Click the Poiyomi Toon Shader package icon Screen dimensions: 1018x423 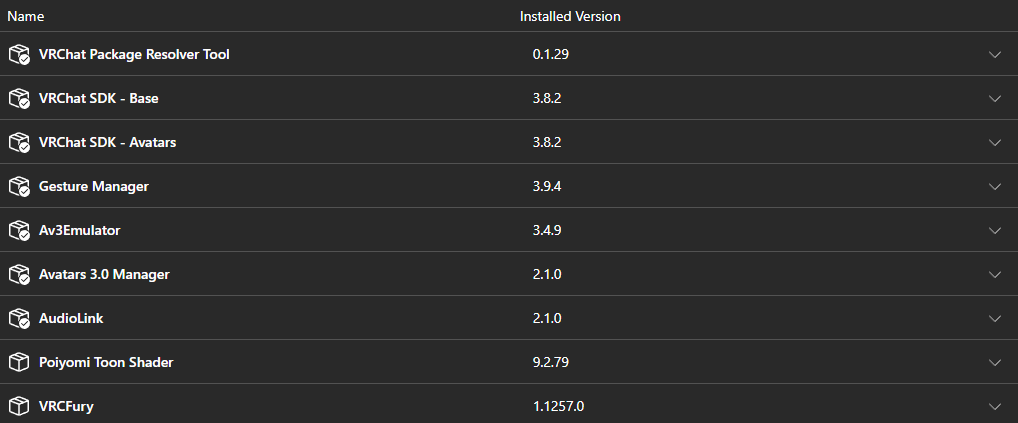click(x=19, y=362)
